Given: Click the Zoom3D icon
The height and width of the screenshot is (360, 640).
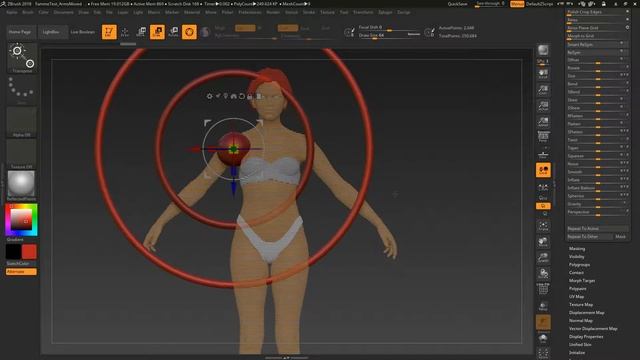Looking at the screenshot, I should pyautogui.click(x=543, y=258).
